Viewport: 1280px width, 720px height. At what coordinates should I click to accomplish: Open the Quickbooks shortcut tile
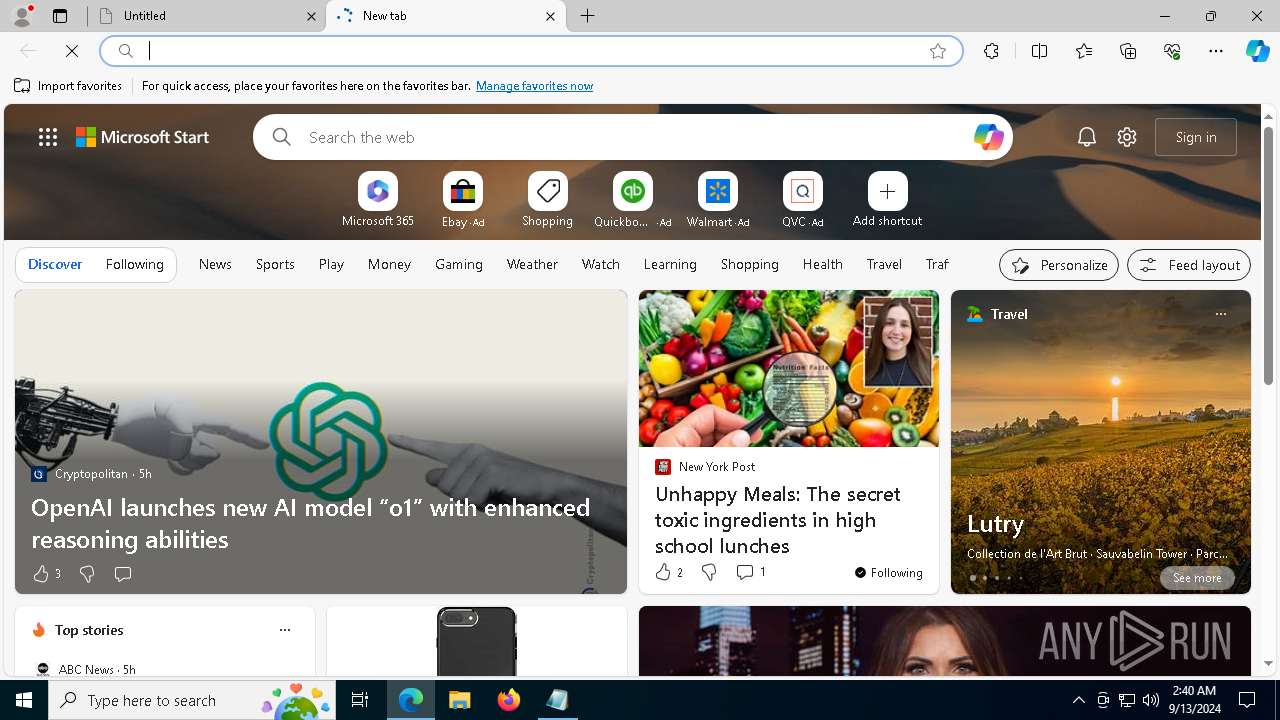[x=632, y=200]
